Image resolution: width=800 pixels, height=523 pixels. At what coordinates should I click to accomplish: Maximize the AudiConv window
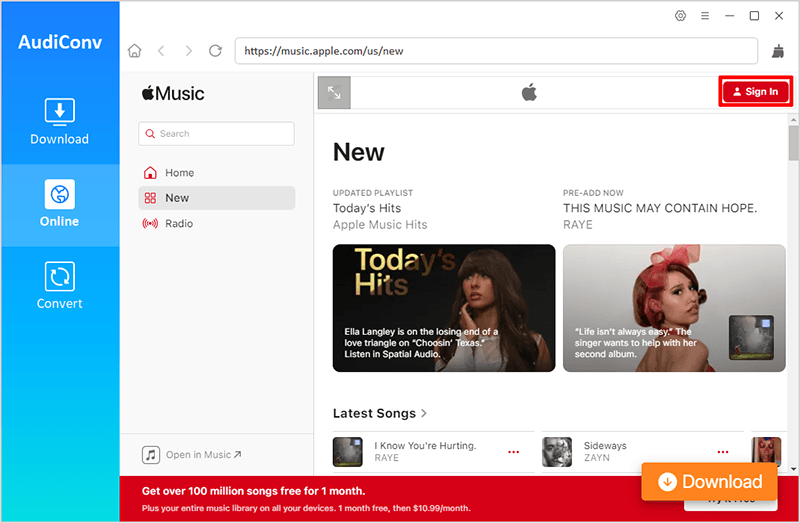pos(754,16)
